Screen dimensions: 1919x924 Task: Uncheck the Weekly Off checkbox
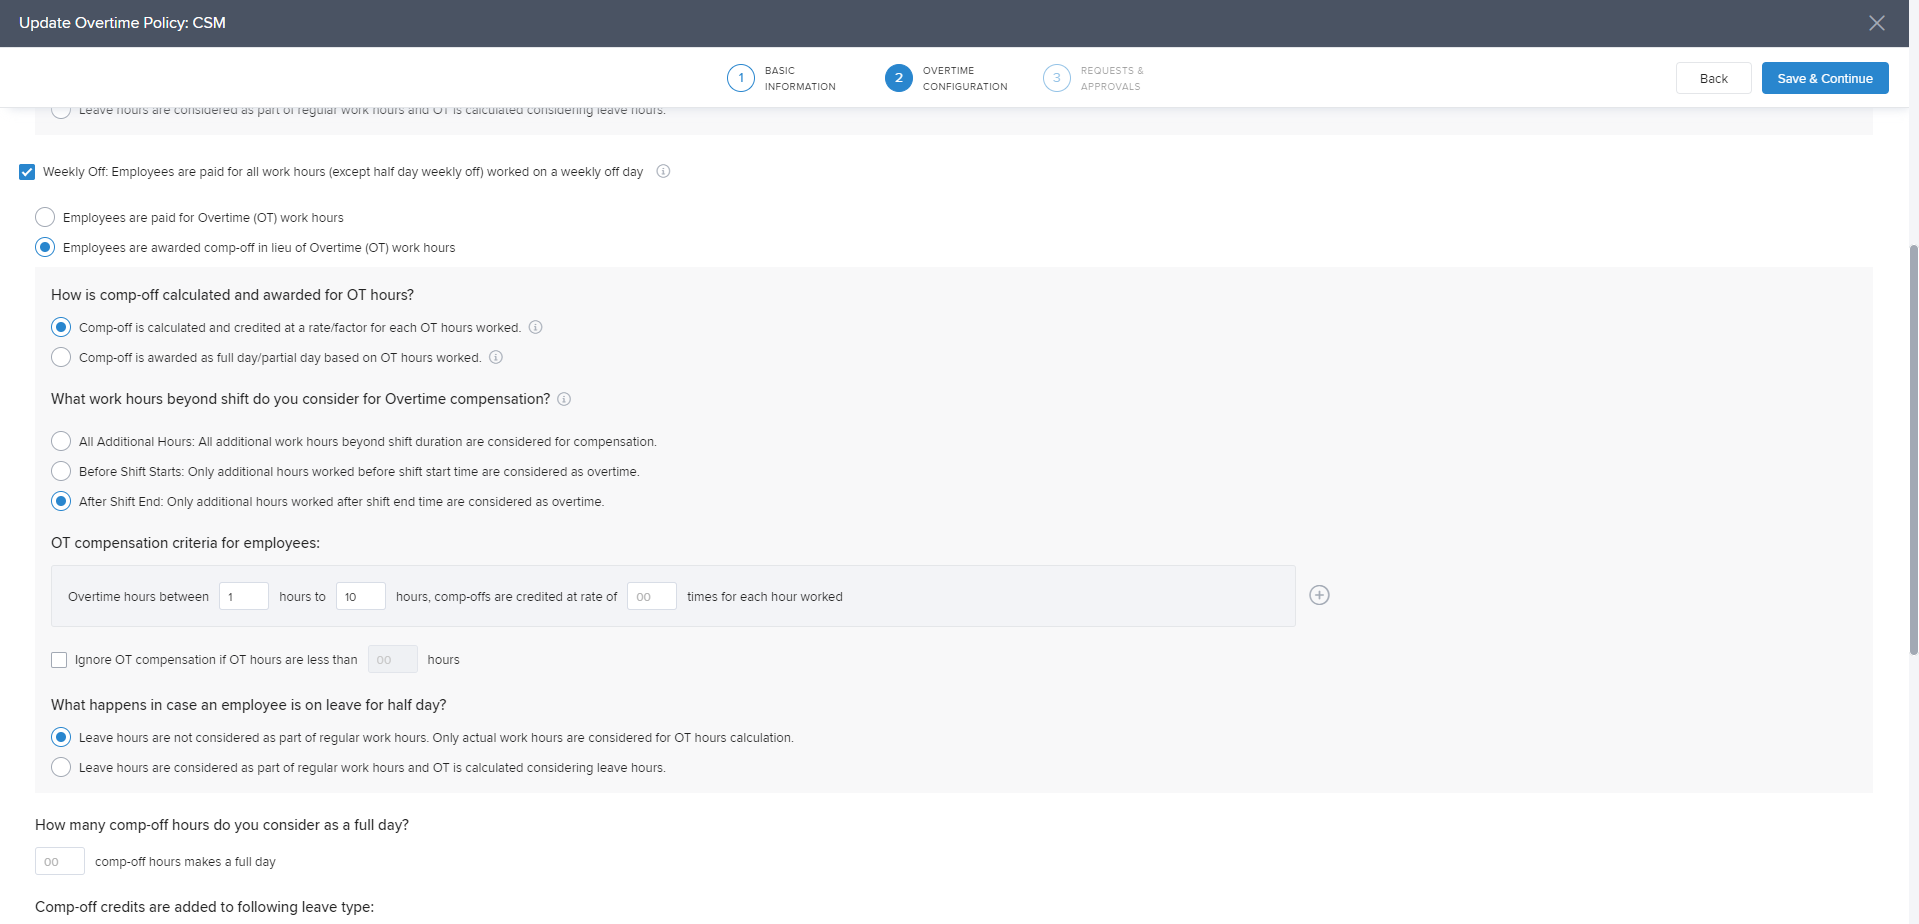pos(27,172)
